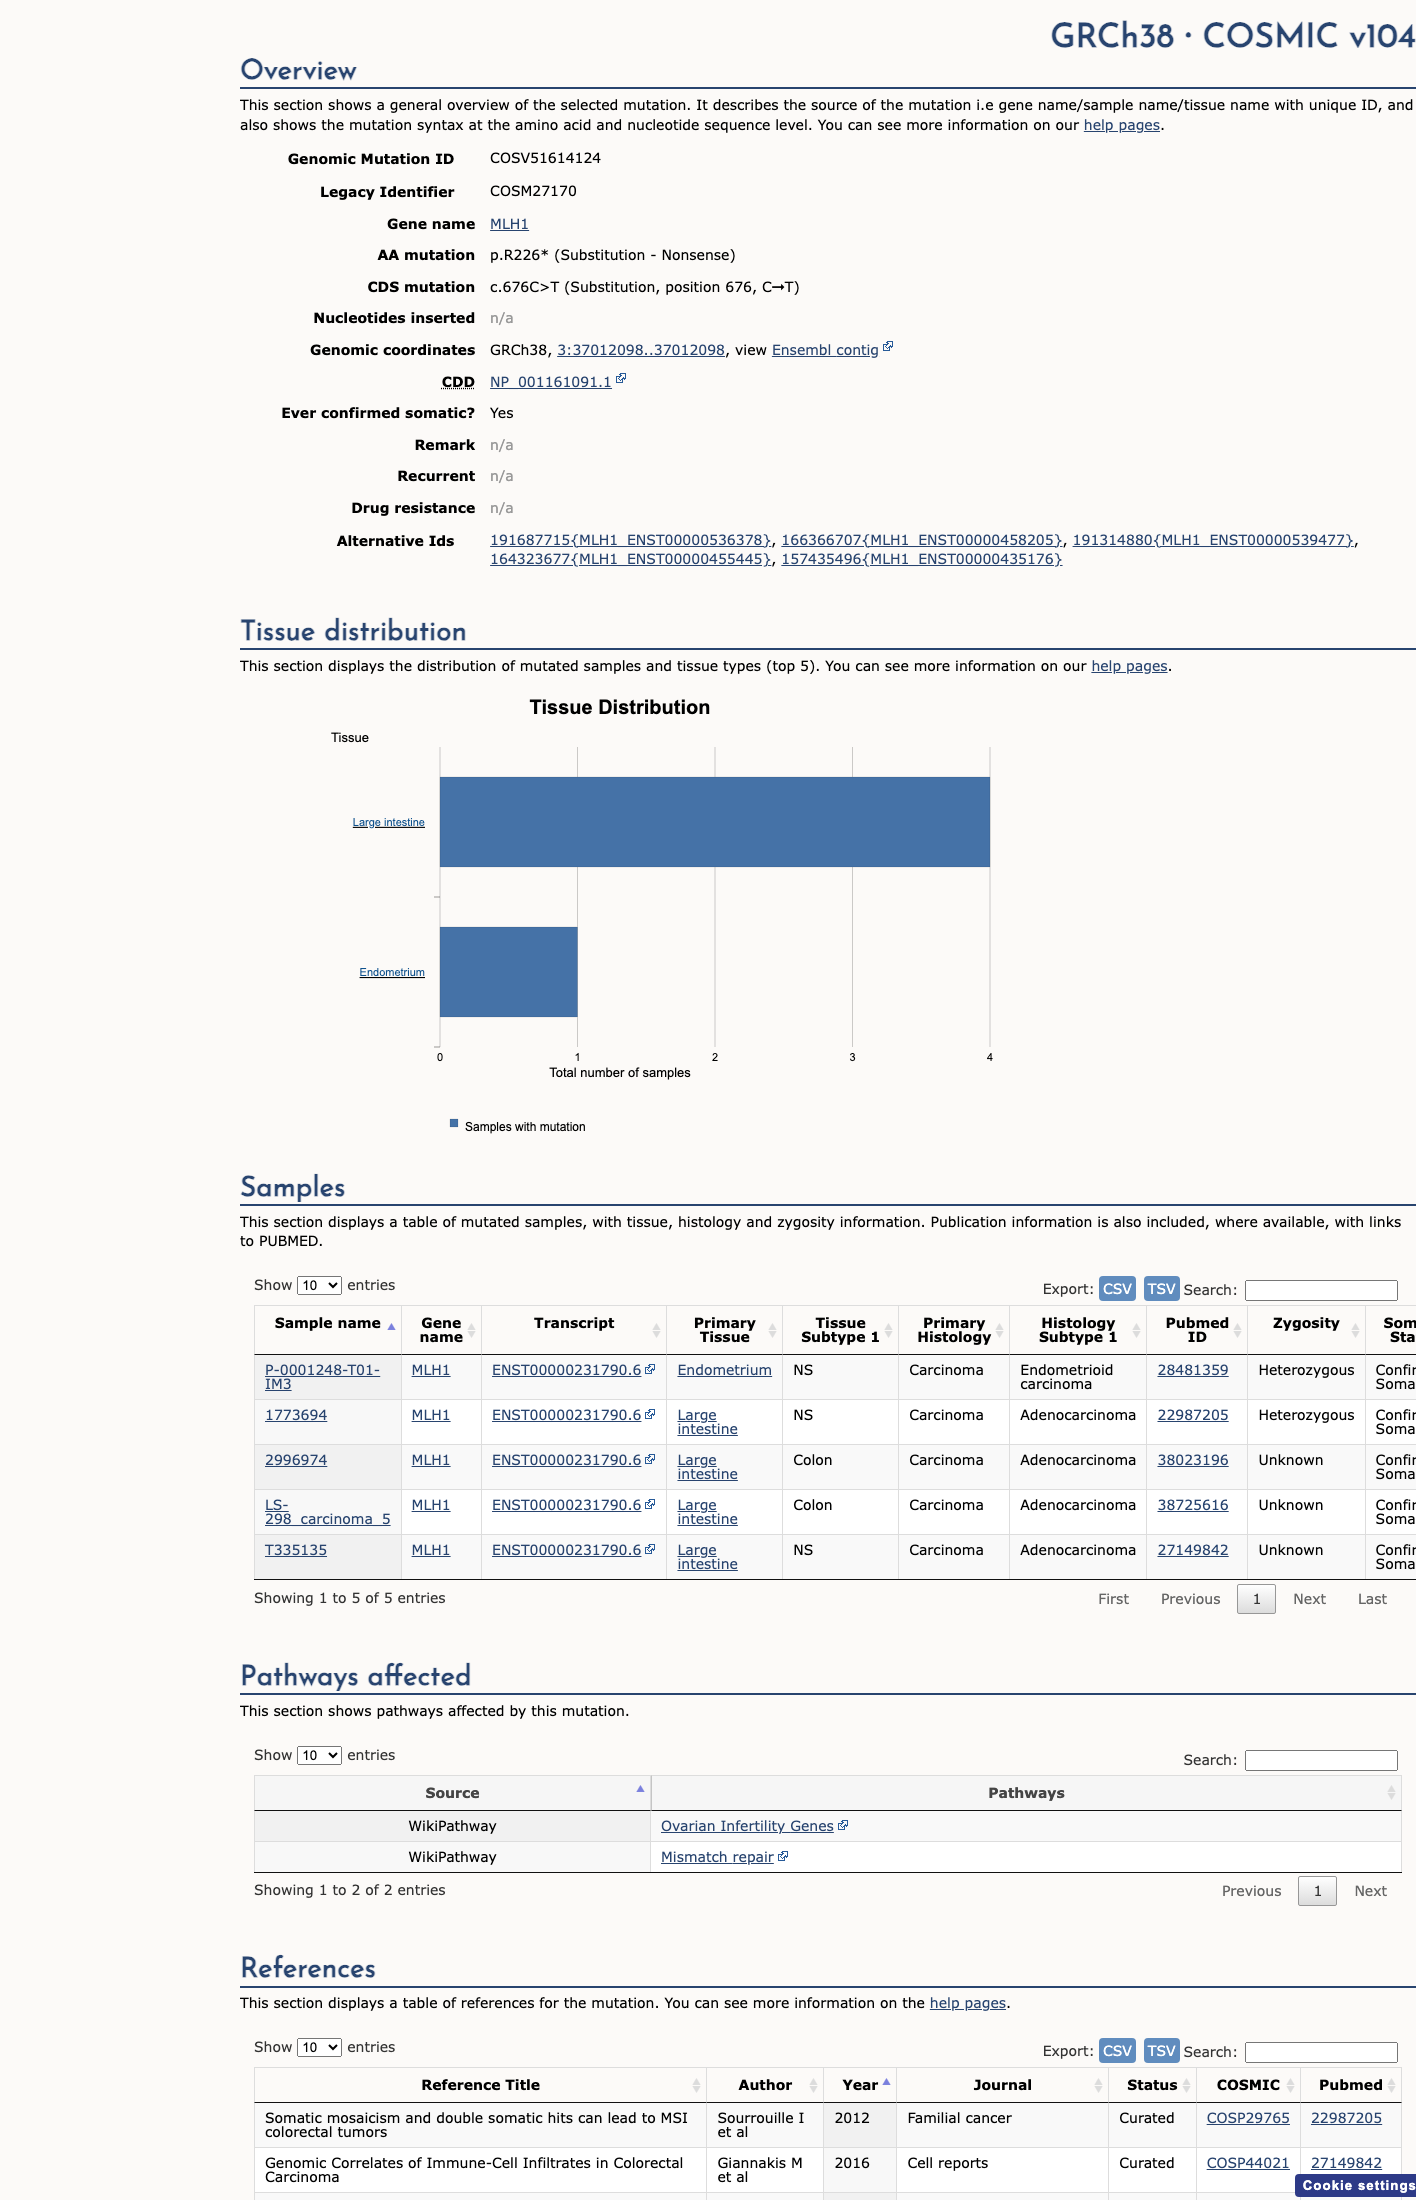Open Pubmed ID 28481359 link

point(1193,1370)
